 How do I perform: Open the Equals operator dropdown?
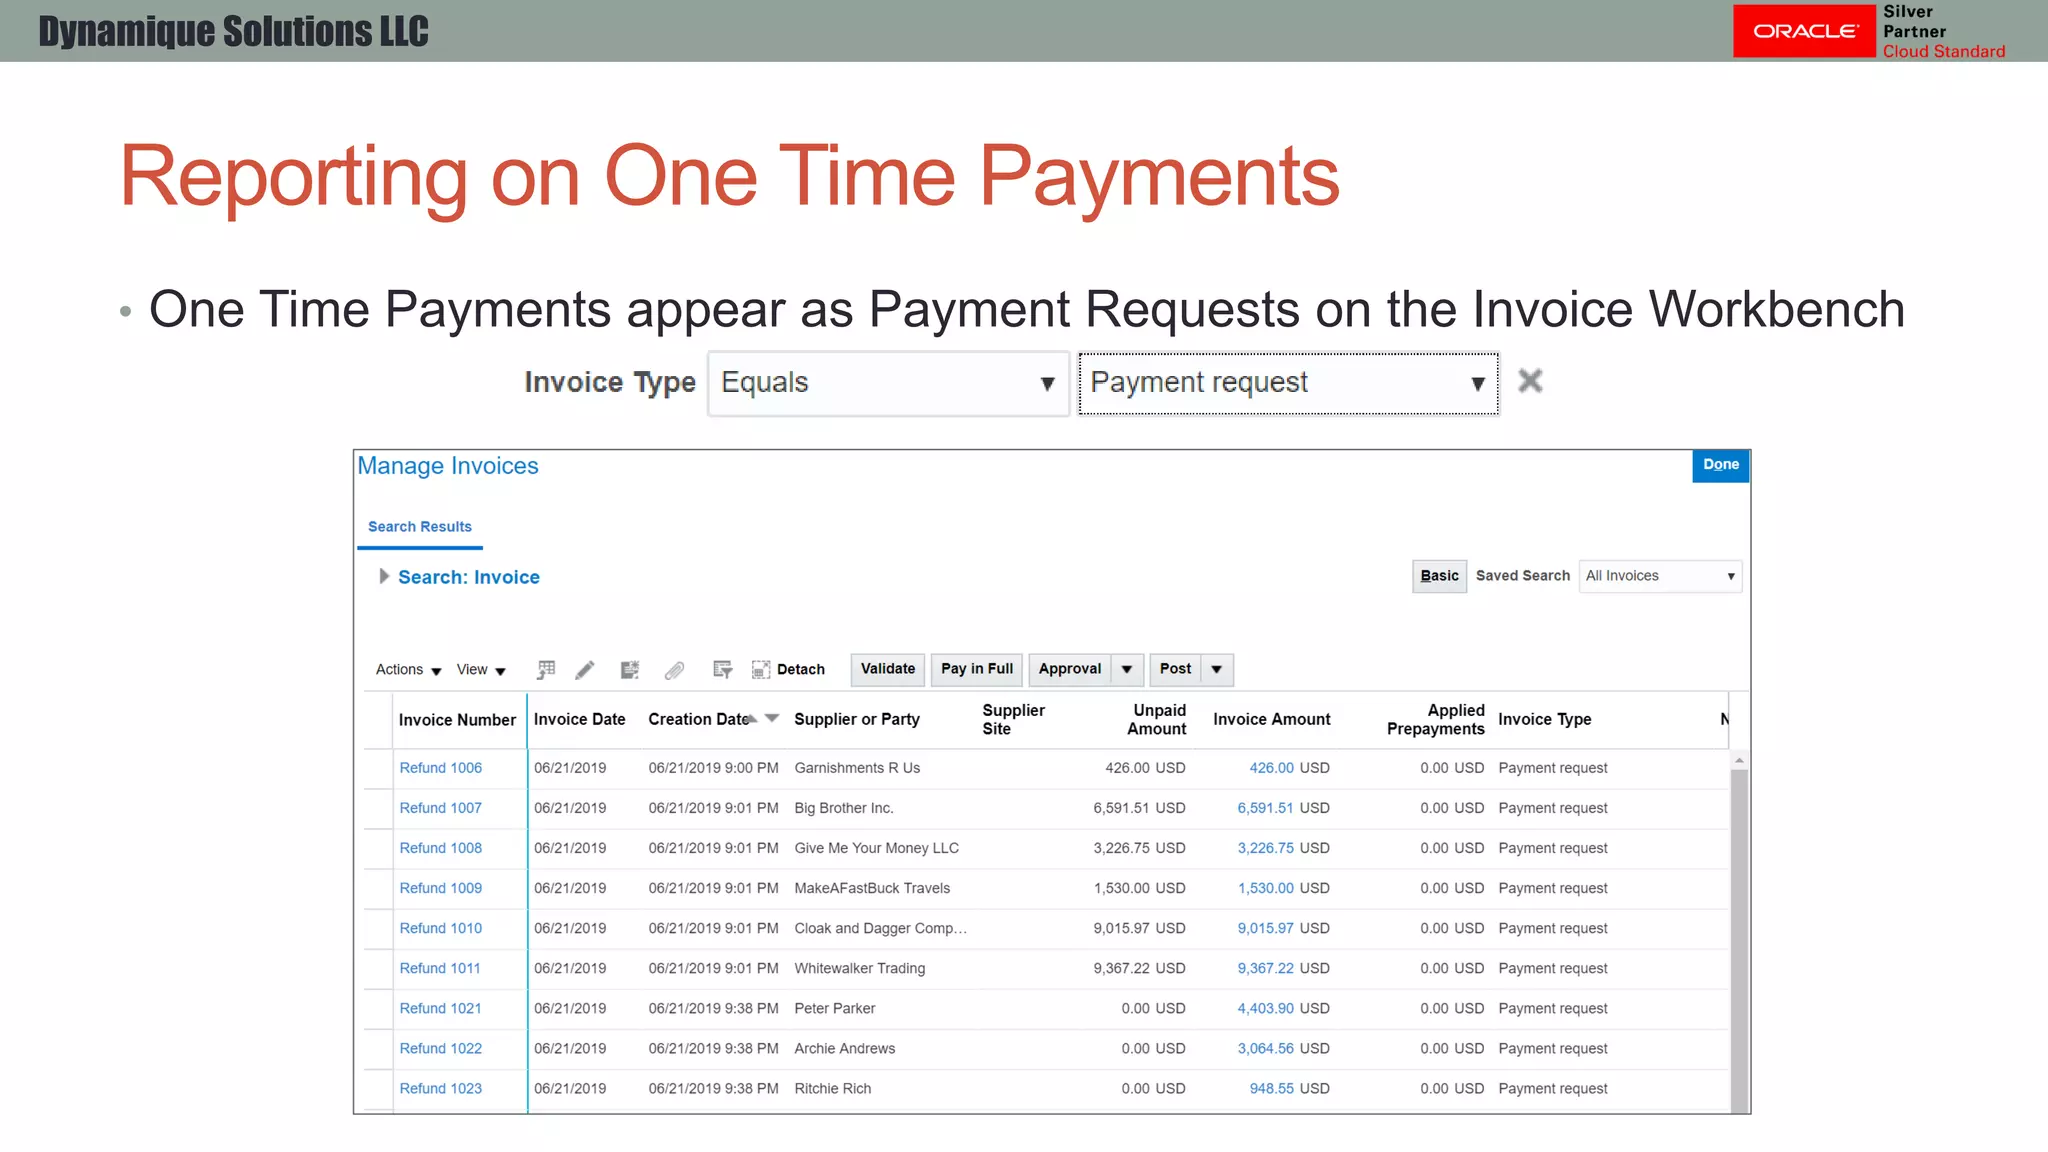(888, 383)
